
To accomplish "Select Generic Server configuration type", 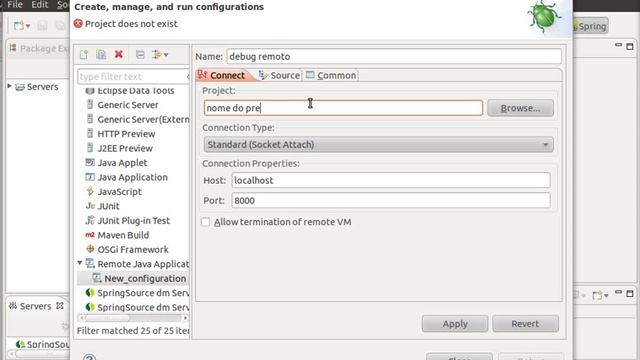I will tap(128, 105).
